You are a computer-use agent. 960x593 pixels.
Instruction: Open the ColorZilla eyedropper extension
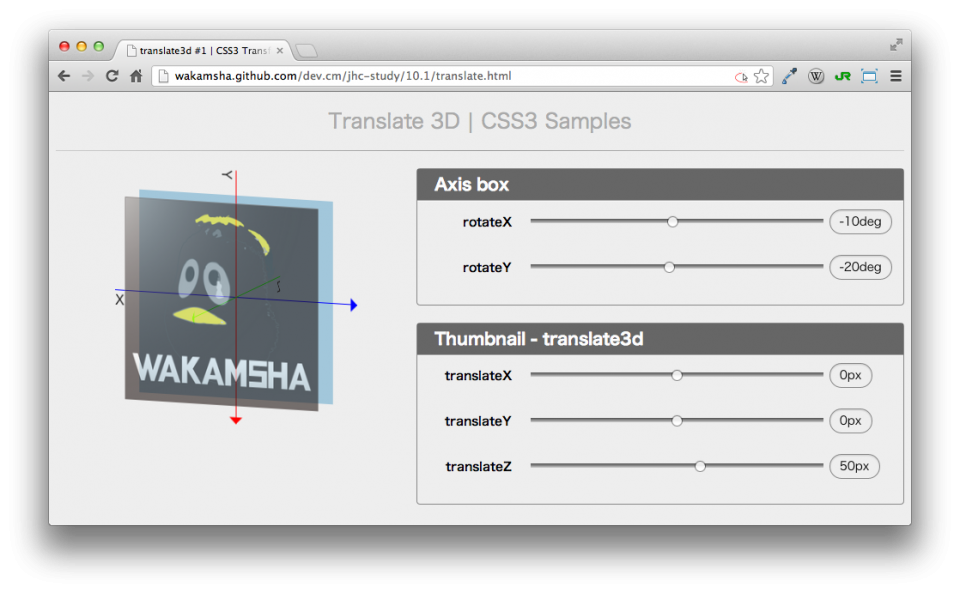pos(789,75)
